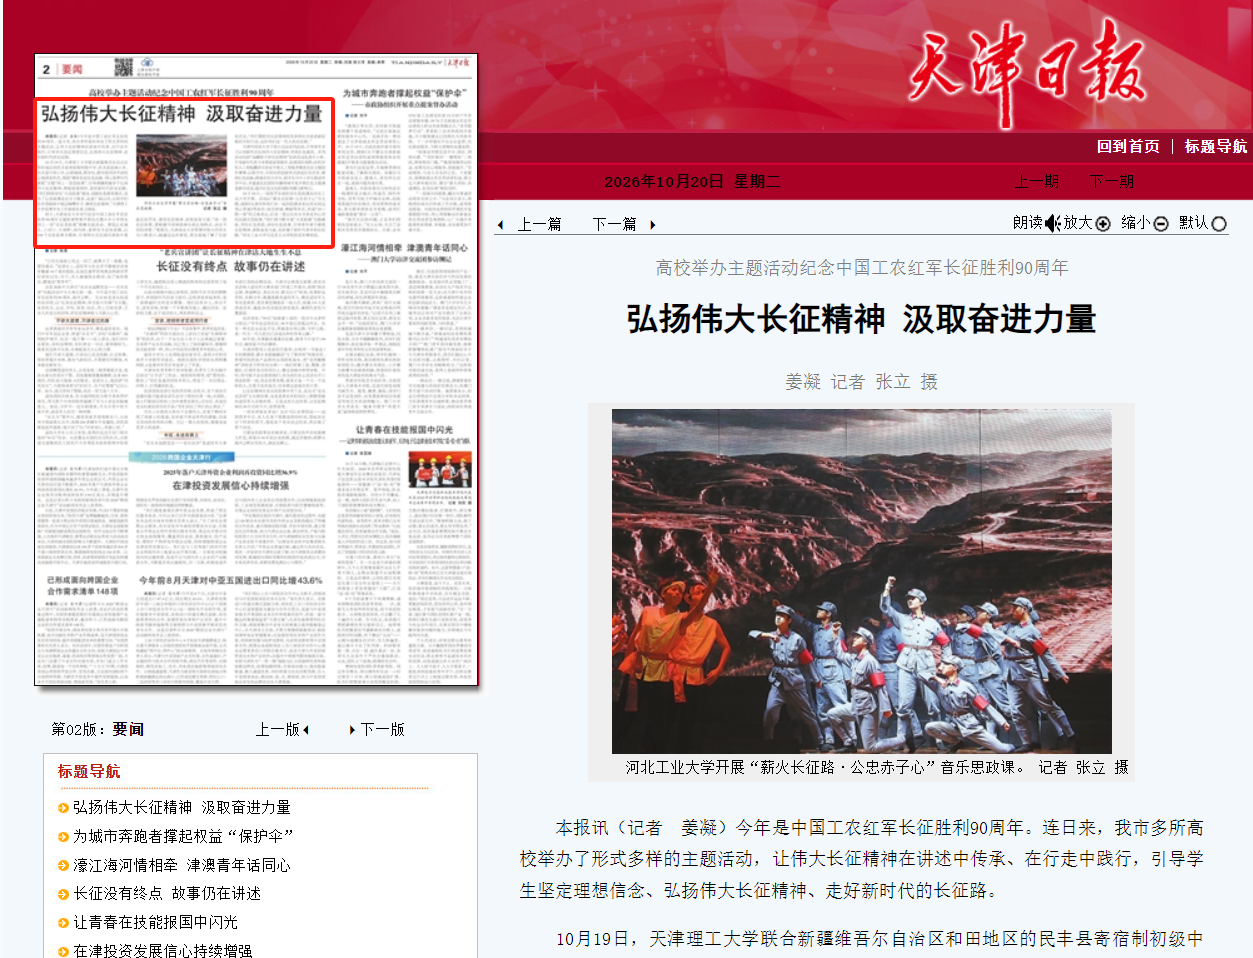Click bullet icon beside 濠江海河情相牵 item
Screen dimensions: 1253x958
tap(64, 866)
